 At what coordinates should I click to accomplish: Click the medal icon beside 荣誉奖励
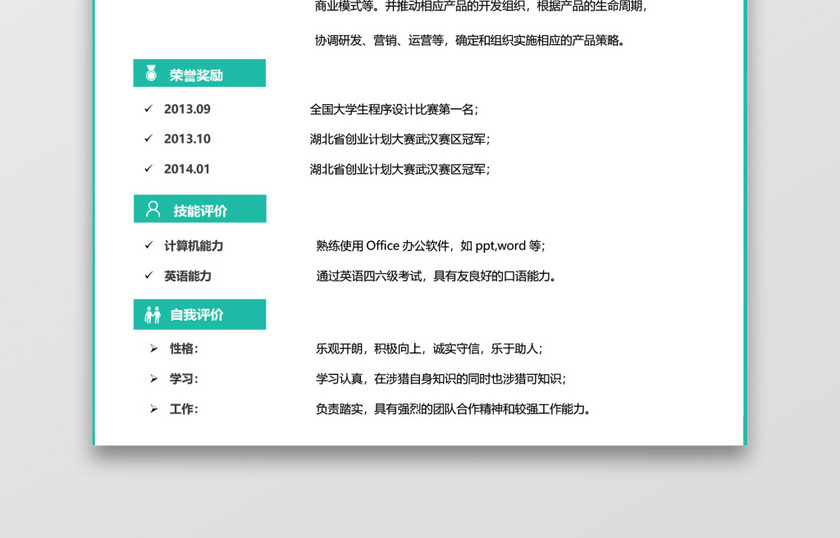[x=151, y=73]
